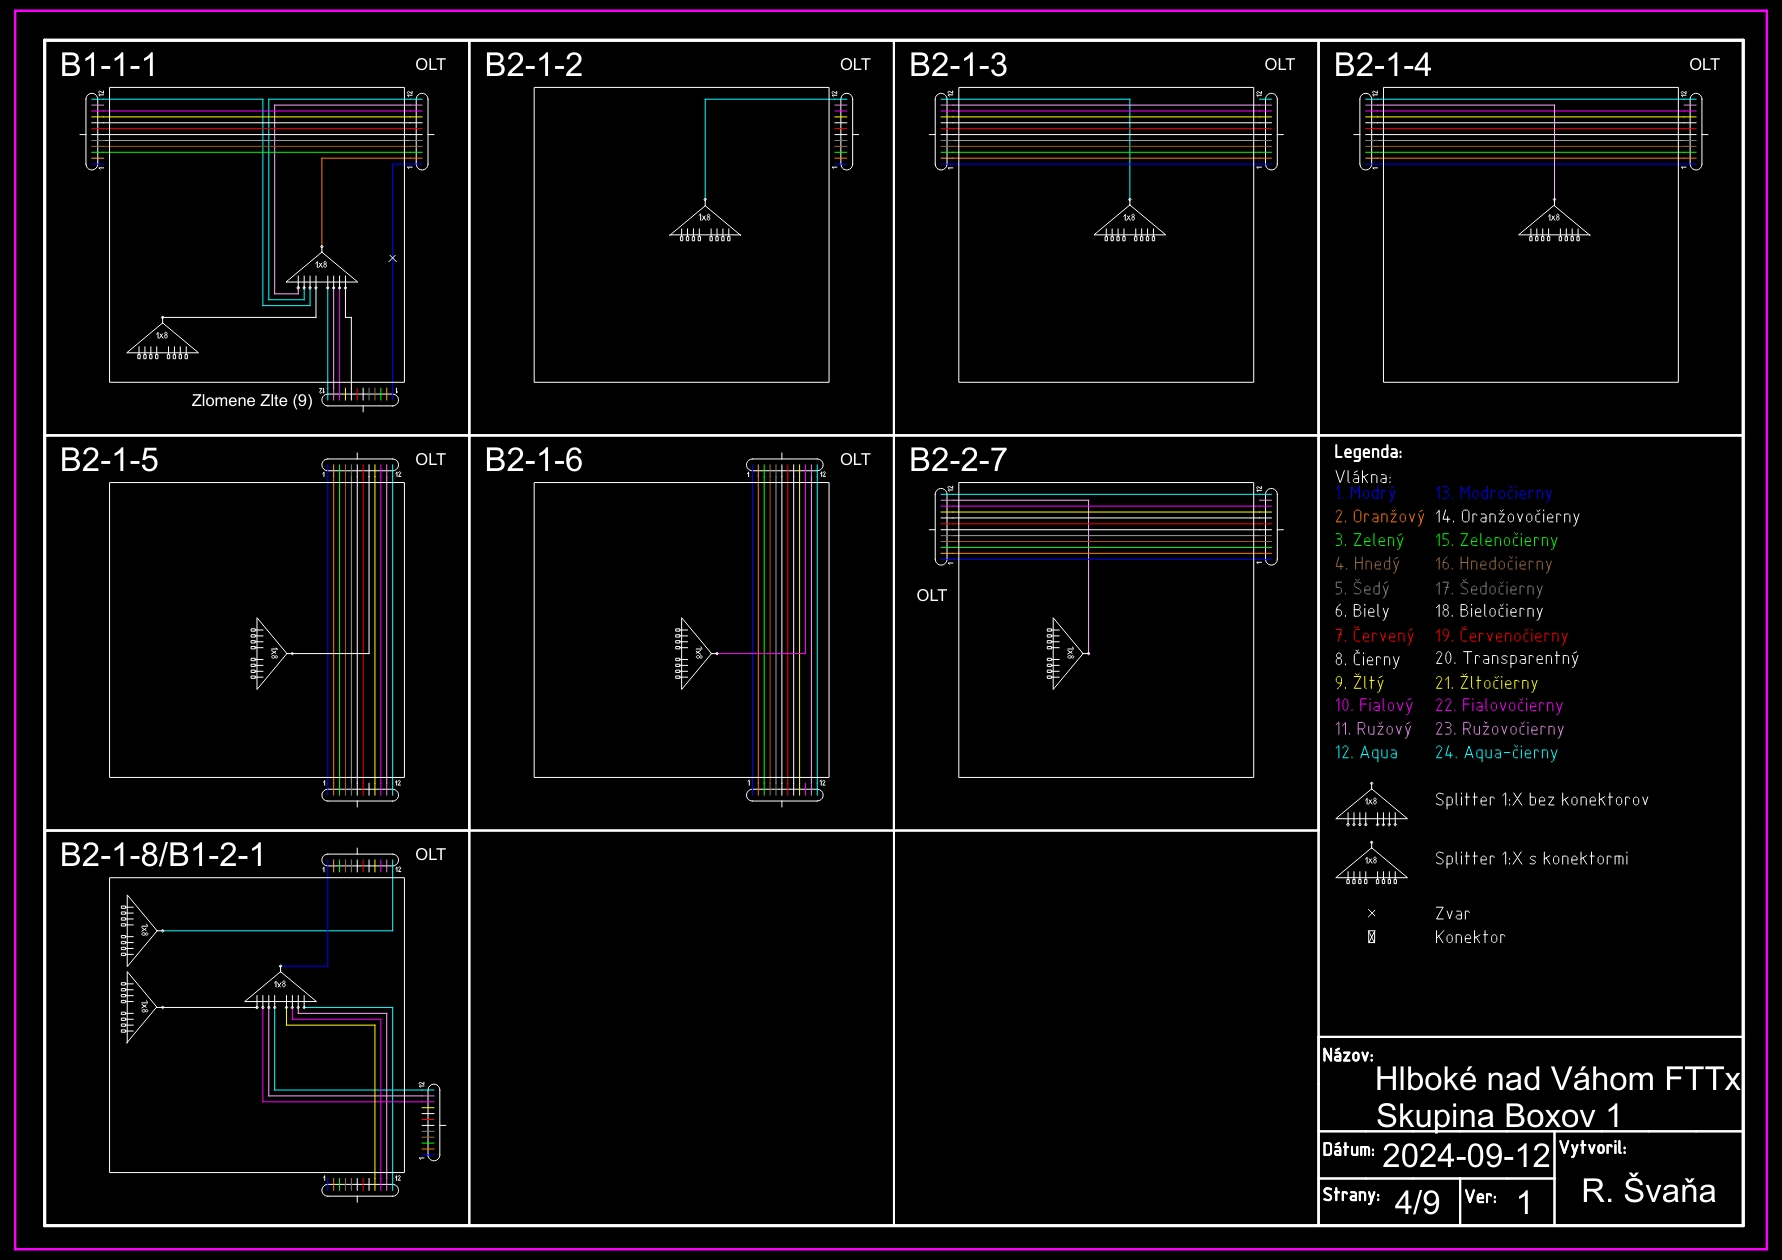Select the splitter in box B2-2-7

coord(1066,653)
